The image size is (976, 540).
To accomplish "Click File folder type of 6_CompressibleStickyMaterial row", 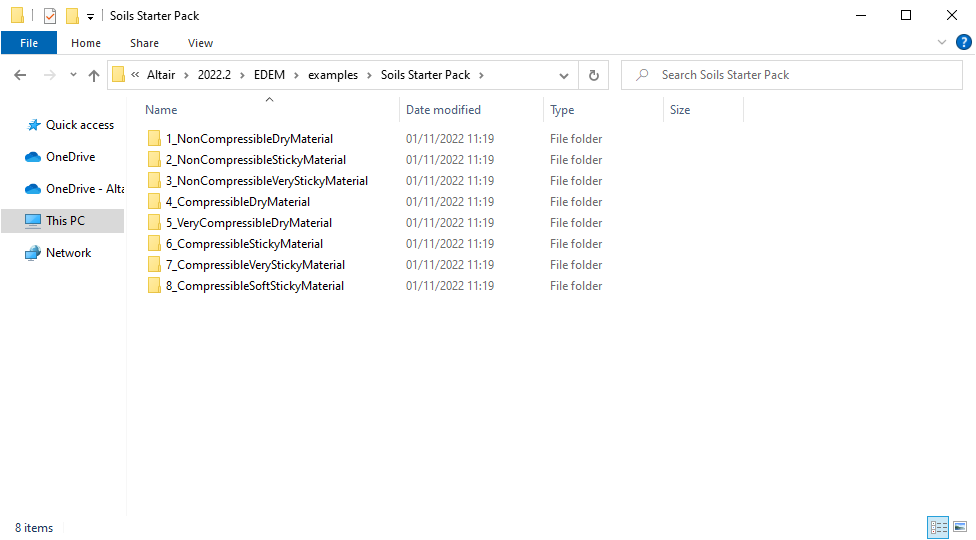I will (576, 243).
